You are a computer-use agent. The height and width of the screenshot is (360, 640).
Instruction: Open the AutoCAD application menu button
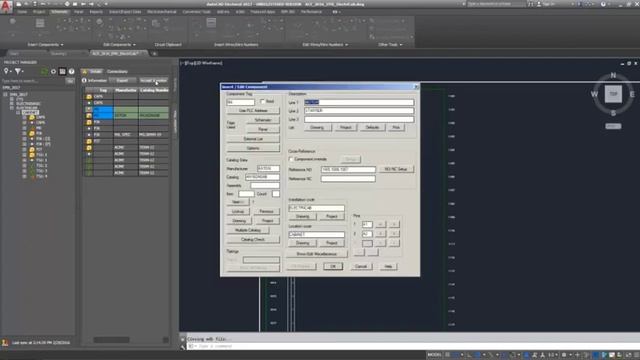coord(6,7)
